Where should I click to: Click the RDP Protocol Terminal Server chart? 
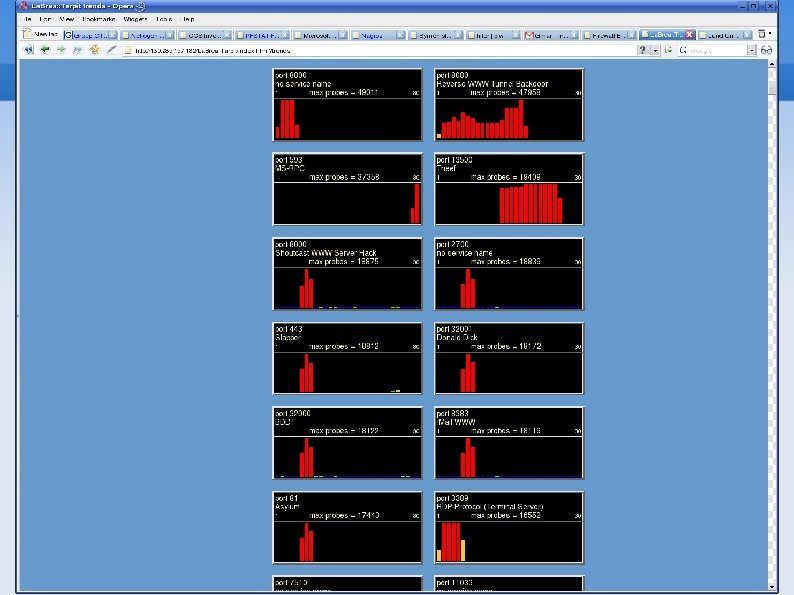[x=509, y=528]
